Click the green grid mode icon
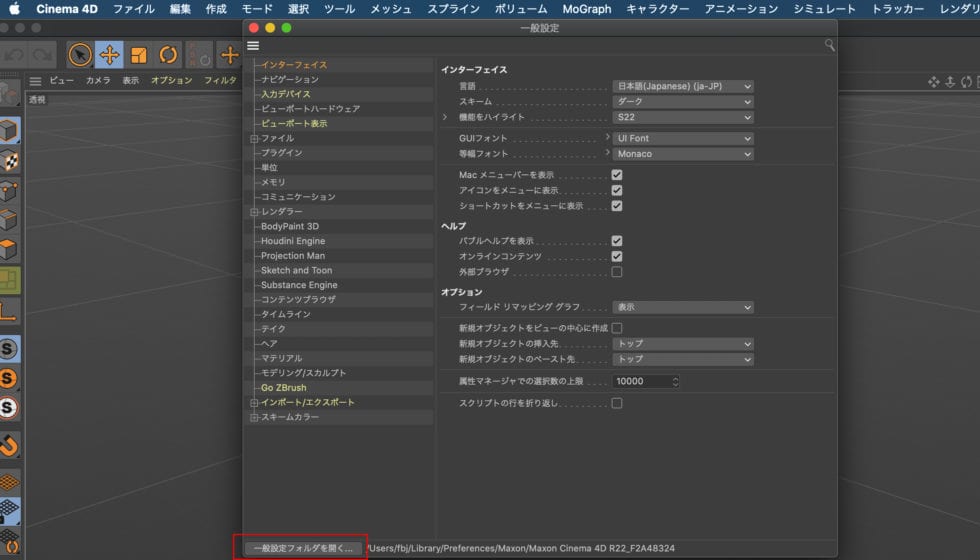The image size is (980, 560). click(9, 281)
